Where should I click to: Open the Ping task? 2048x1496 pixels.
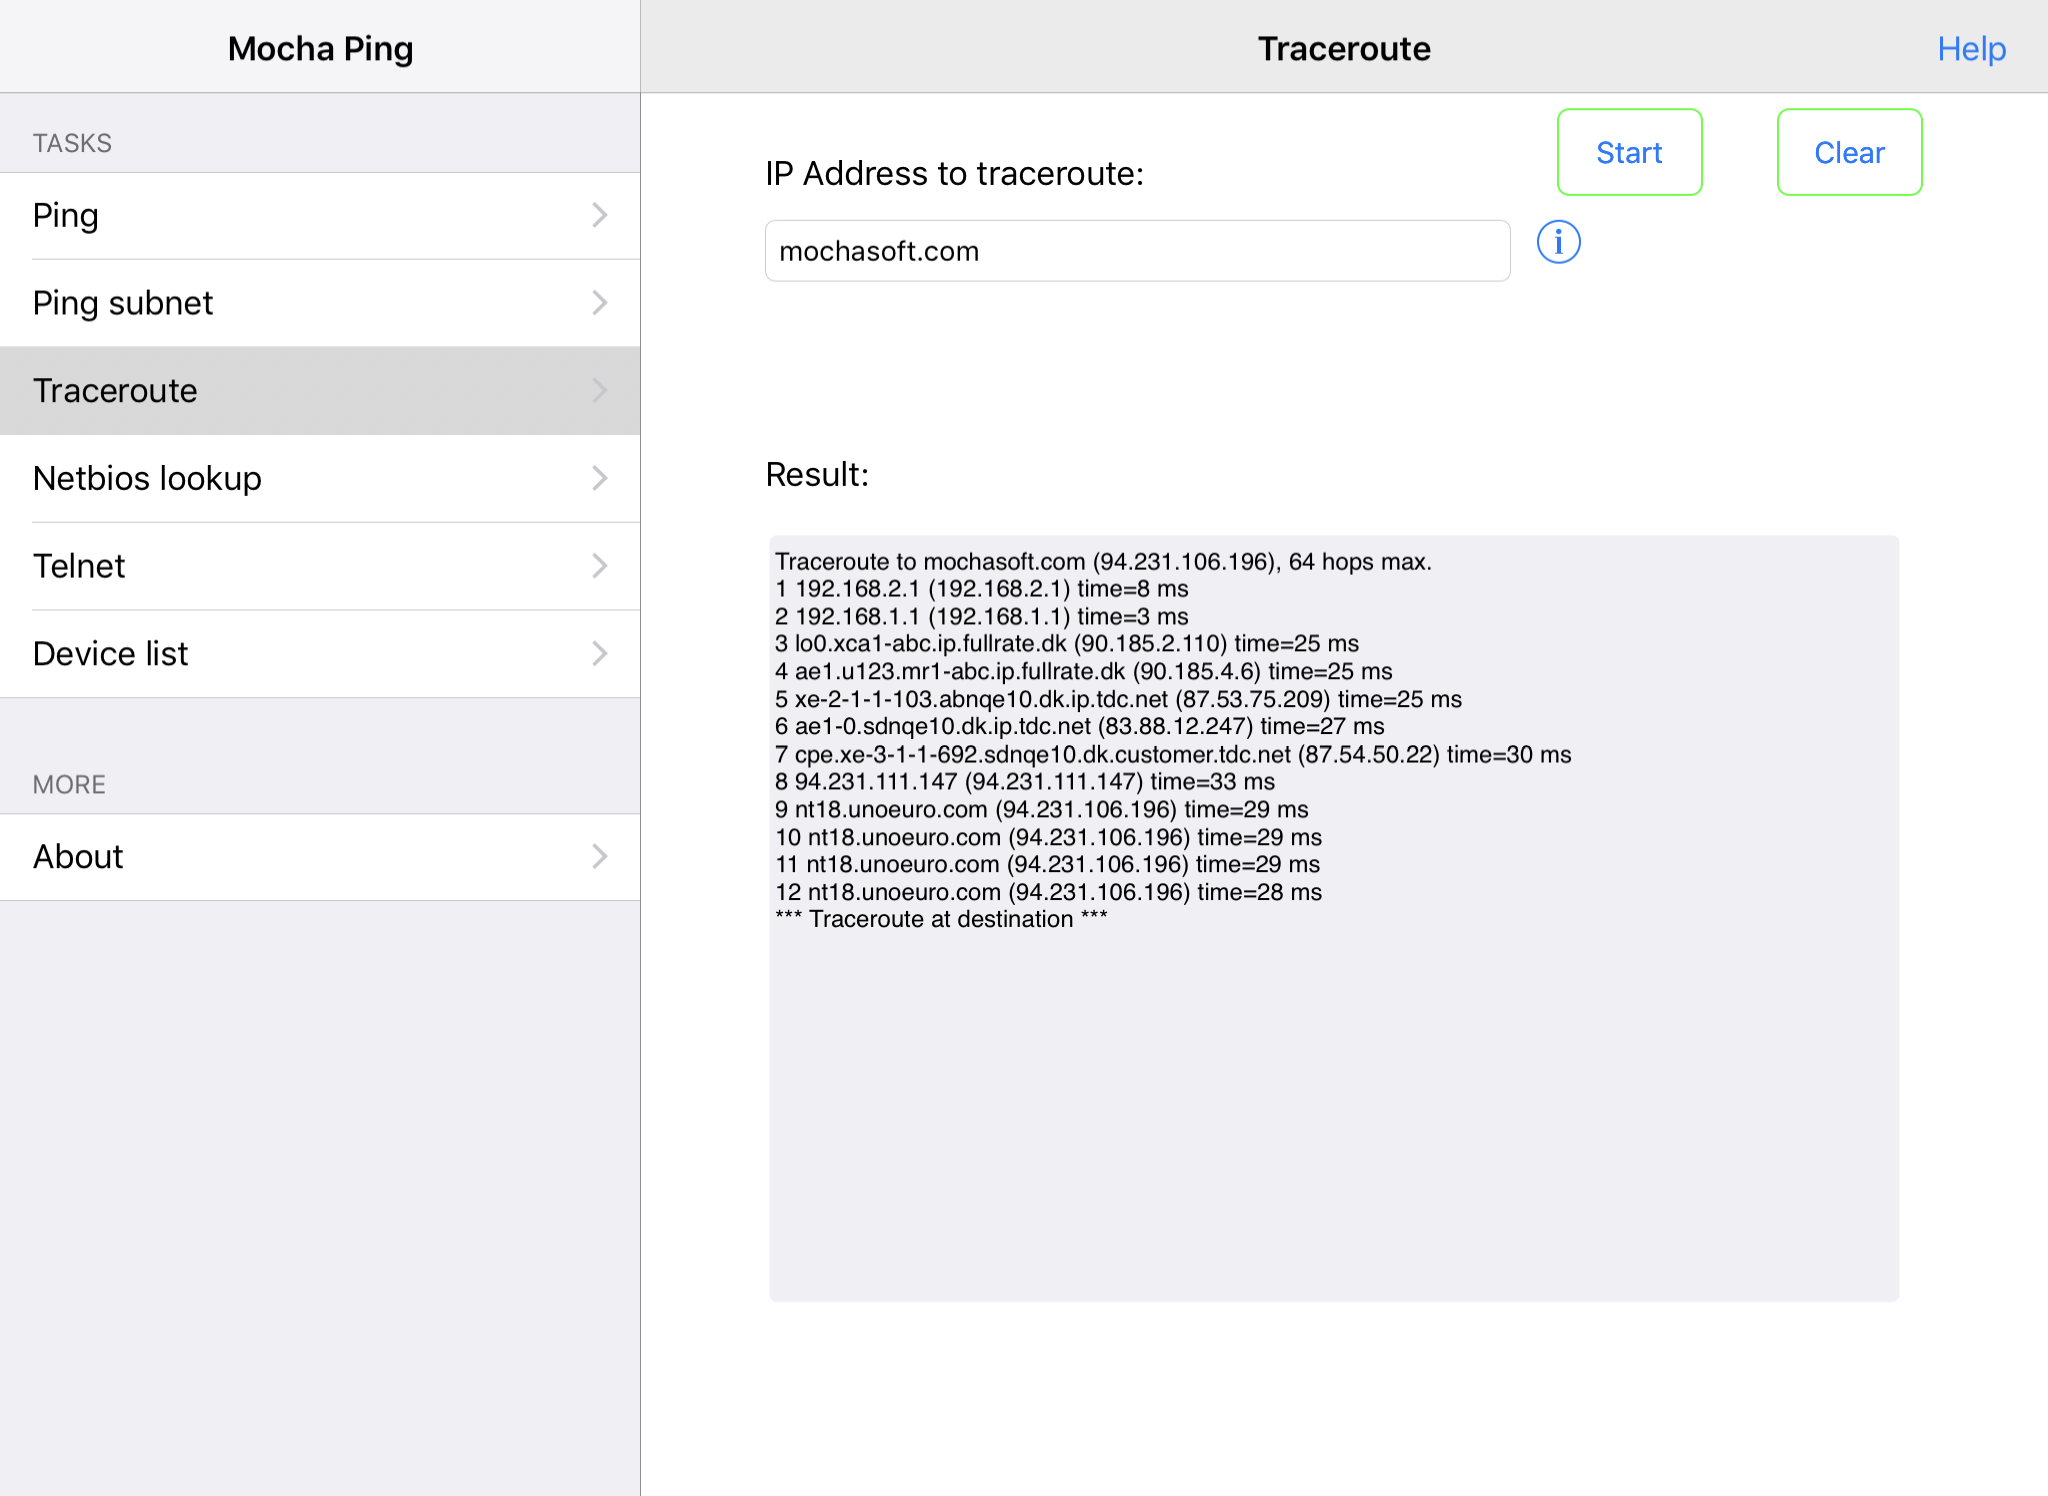[x=320, y=216]
